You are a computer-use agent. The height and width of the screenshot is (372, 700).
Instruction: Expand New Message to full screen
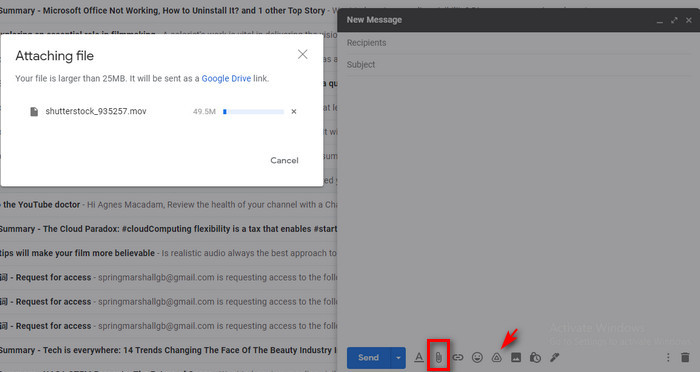[x=674, y=20]
